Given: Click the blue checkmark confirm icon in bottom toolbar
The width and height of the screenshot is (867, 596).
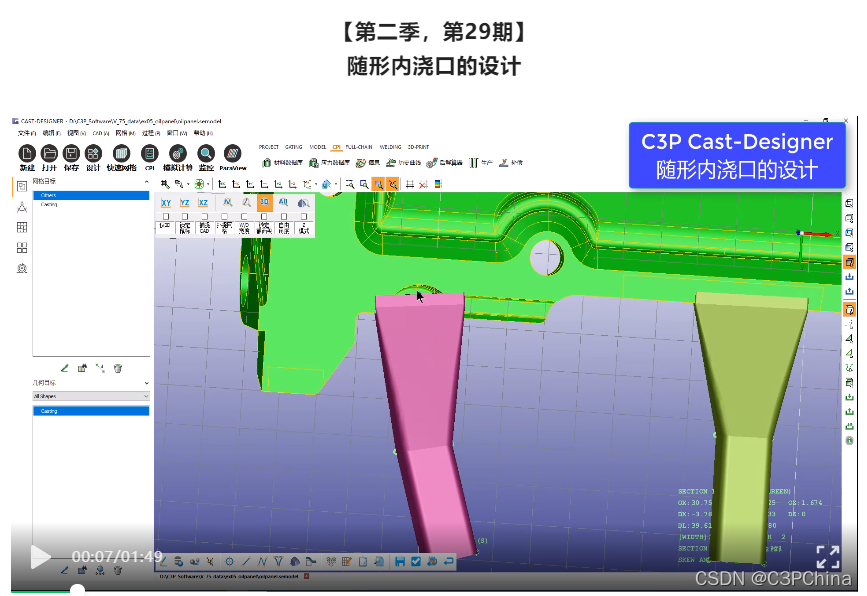Looking at the screenshot, I should click(x=416, y=562).
